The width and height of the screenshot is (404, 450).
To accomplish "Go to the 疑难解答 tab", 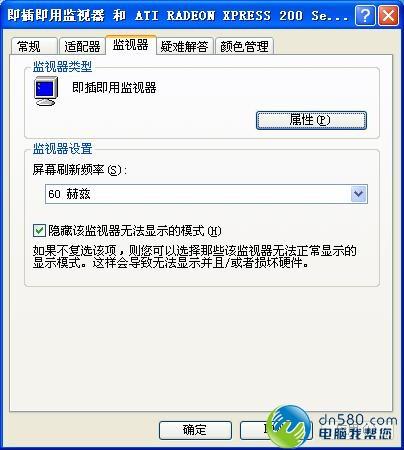I will [x=184, y=46].
